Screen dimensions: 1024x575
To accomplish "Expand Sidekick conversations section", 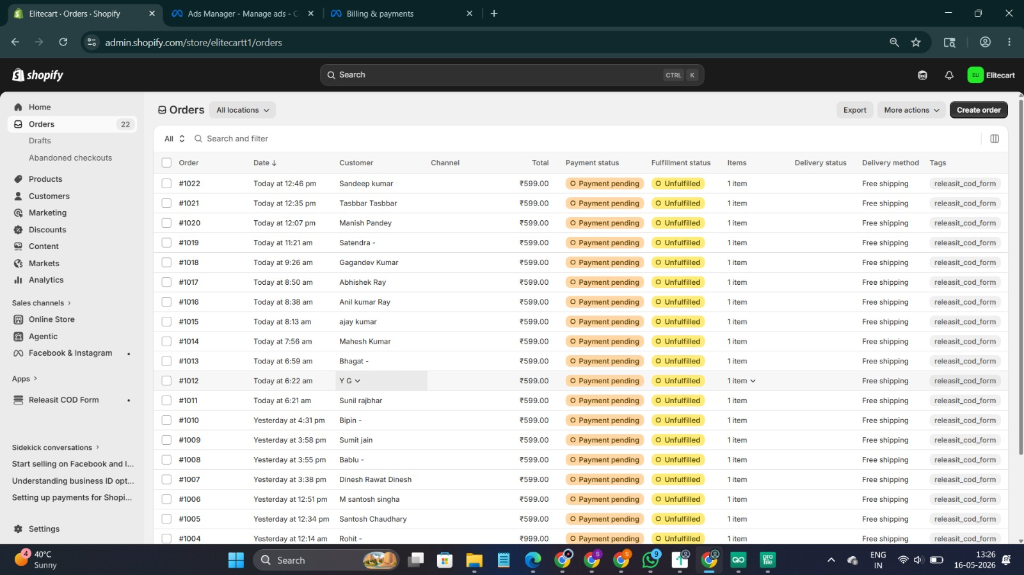I will coord(56,448).
